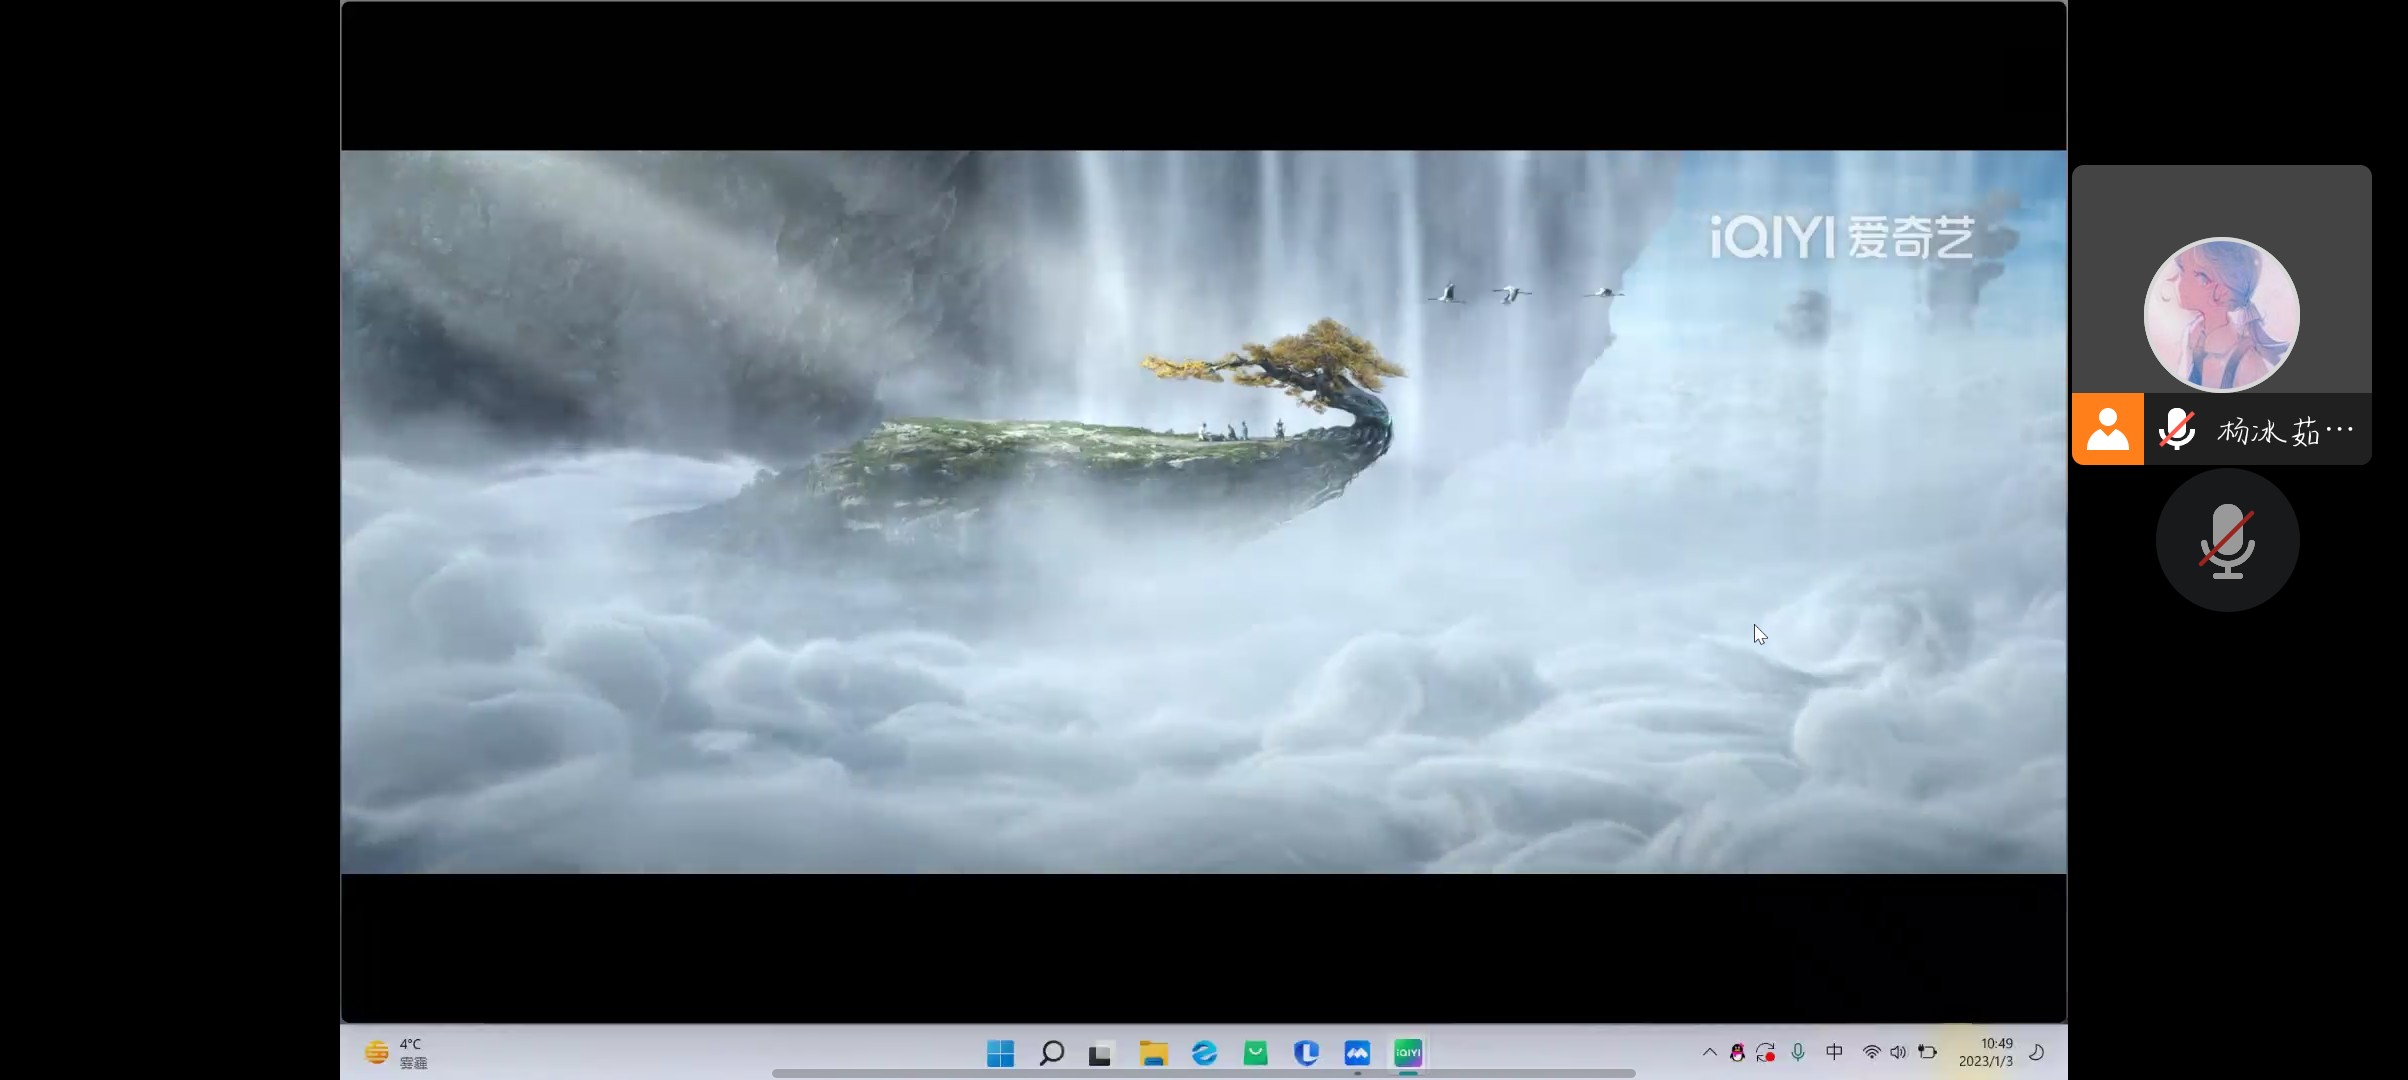Switch the 中 input method indicator
The image size is (2408, 1080).
coord(1834,1052)
